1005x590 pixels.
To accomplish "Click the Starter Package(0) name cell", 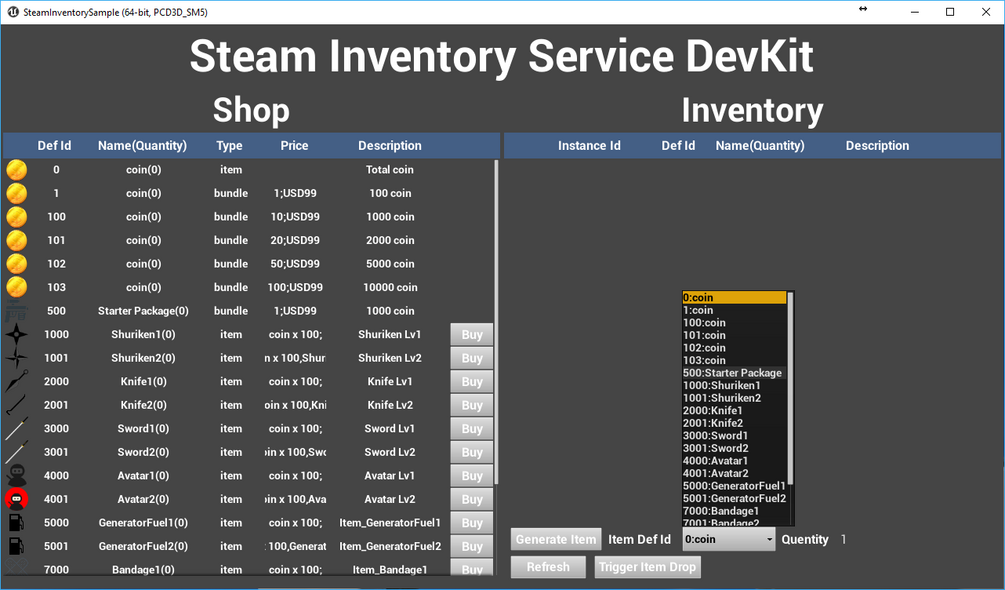I will tap(144, 311).
